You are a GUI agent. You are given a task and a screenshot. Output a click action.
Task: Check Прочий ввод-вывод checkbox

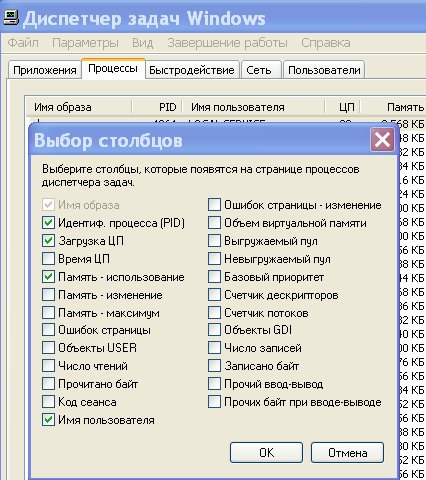pos(214,384)
